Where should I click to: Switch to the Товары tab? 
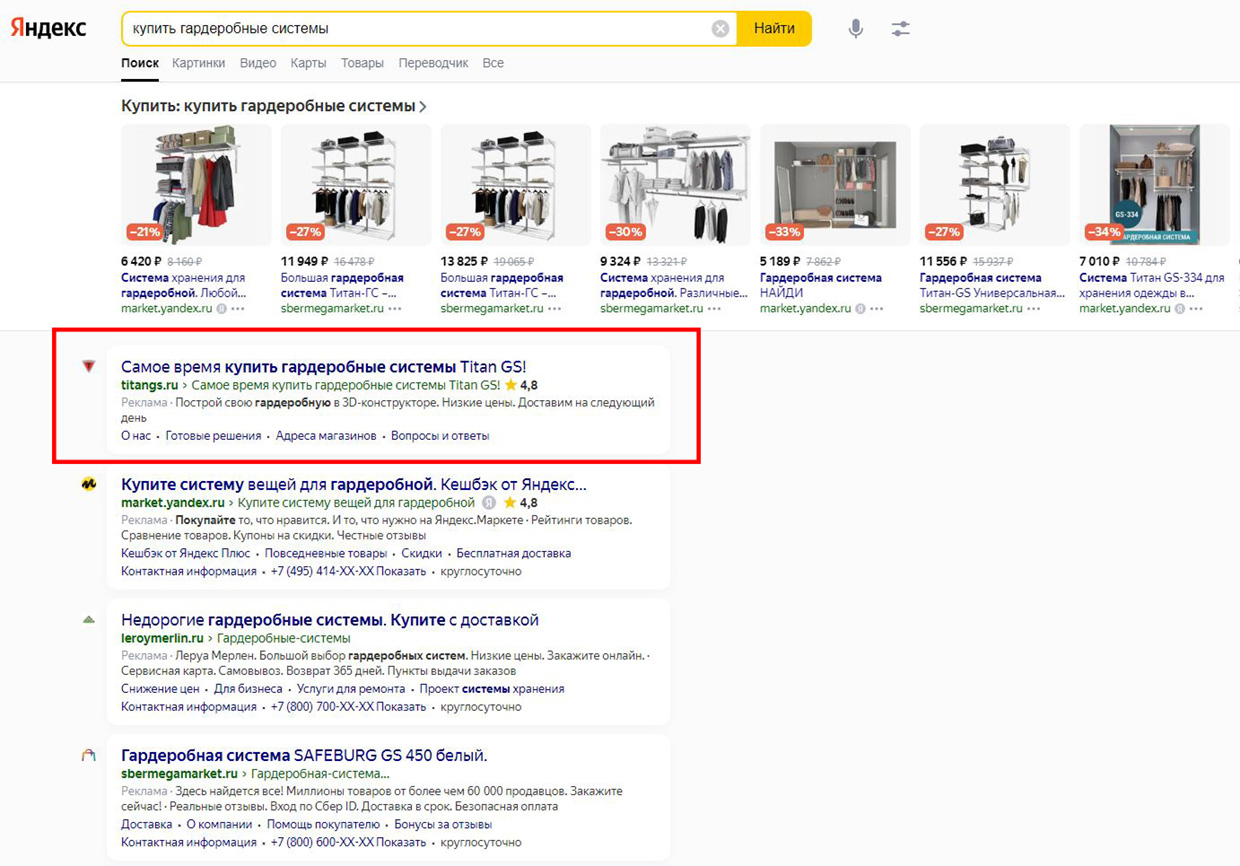[x=362, y=63]
